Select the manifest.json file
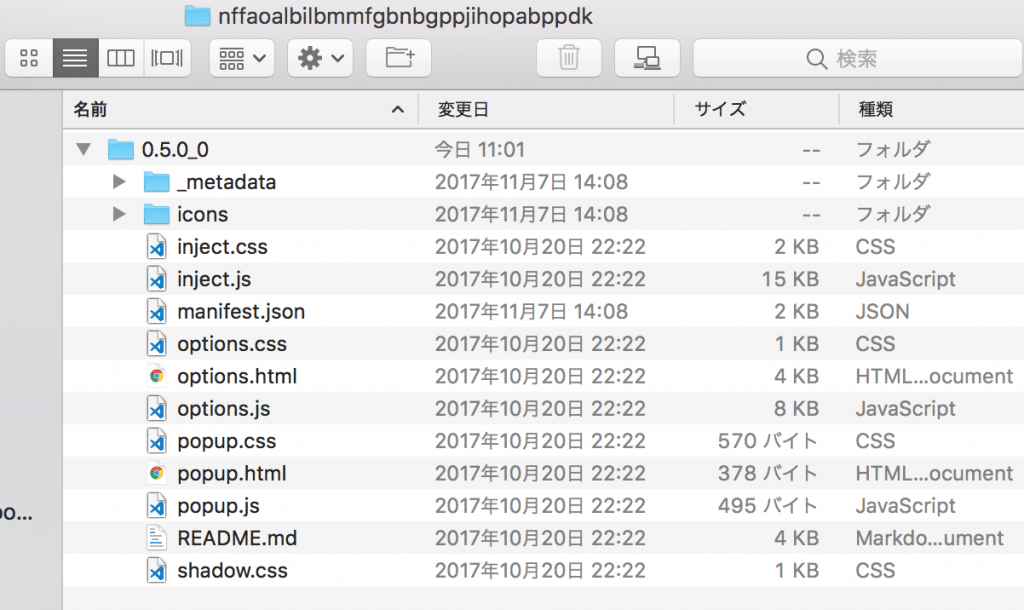The width and height of the screenshot is (1024, 610). coord(543,312)
